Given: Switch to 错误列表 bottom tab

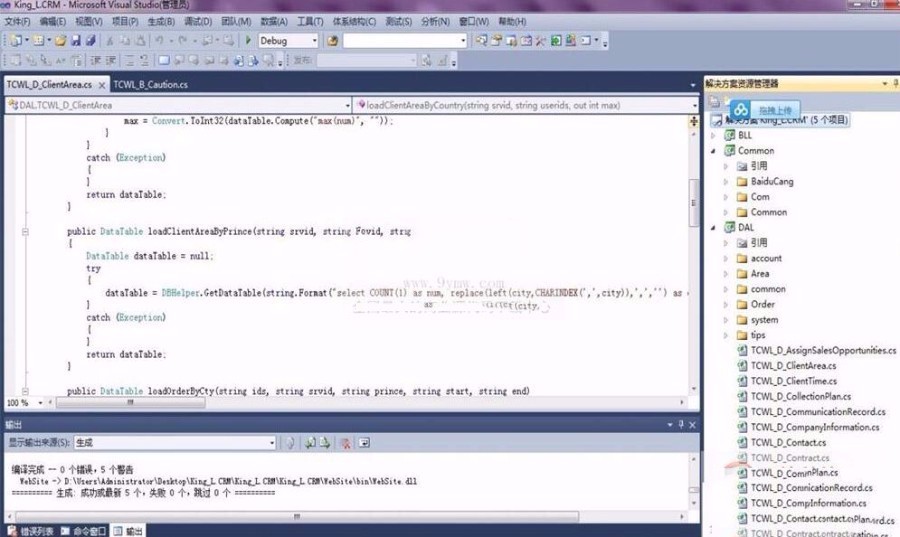Looking at the screenshot, I should [x=32, y=531].
